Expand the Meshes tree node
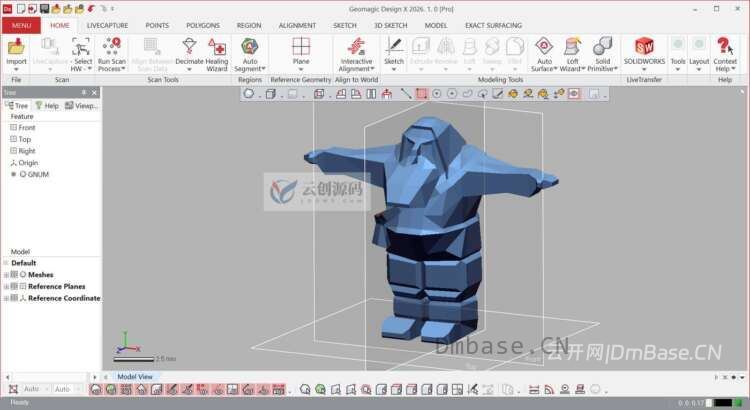750x410 pixels. pos(6,275)
